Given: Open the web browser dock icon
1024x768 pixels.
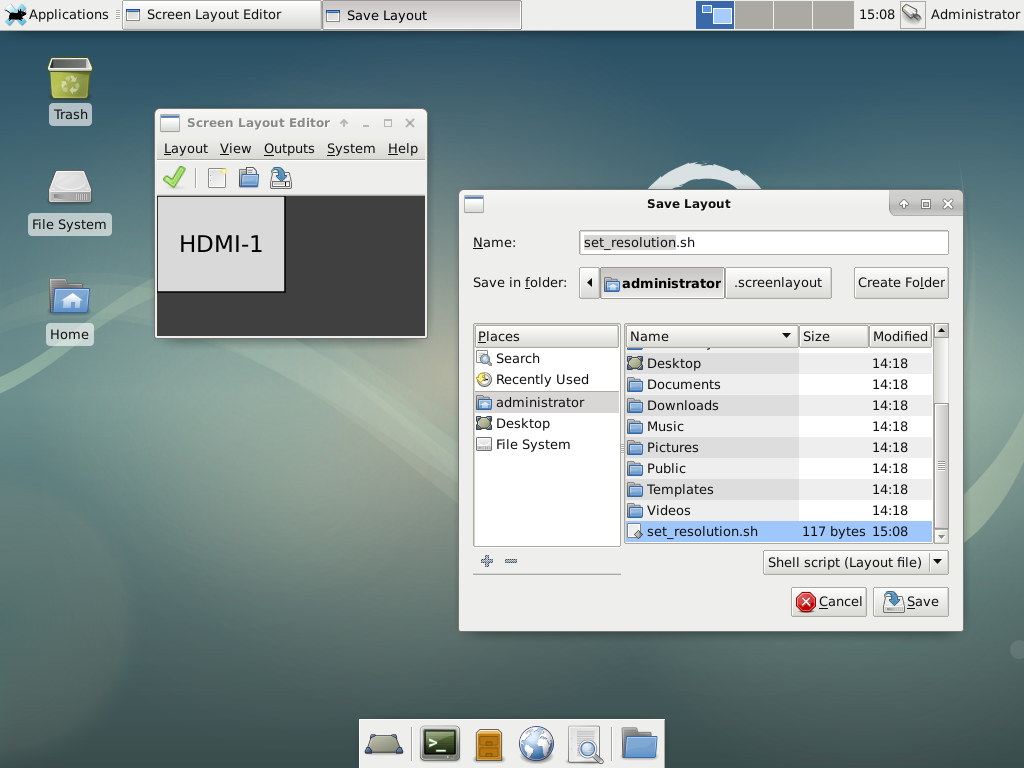Looking at the screenshot, I should pos(536,744).
